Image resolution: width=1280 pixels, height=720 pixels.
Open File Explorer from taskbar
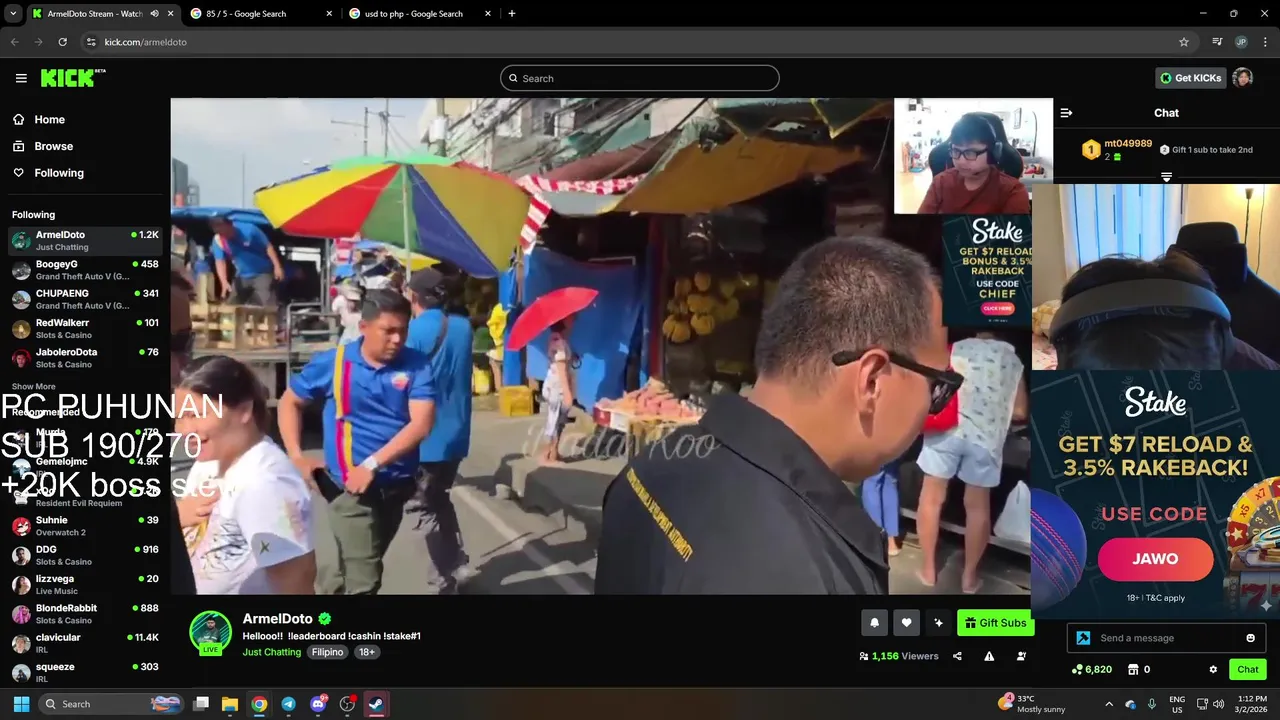(x=229, y=704)
